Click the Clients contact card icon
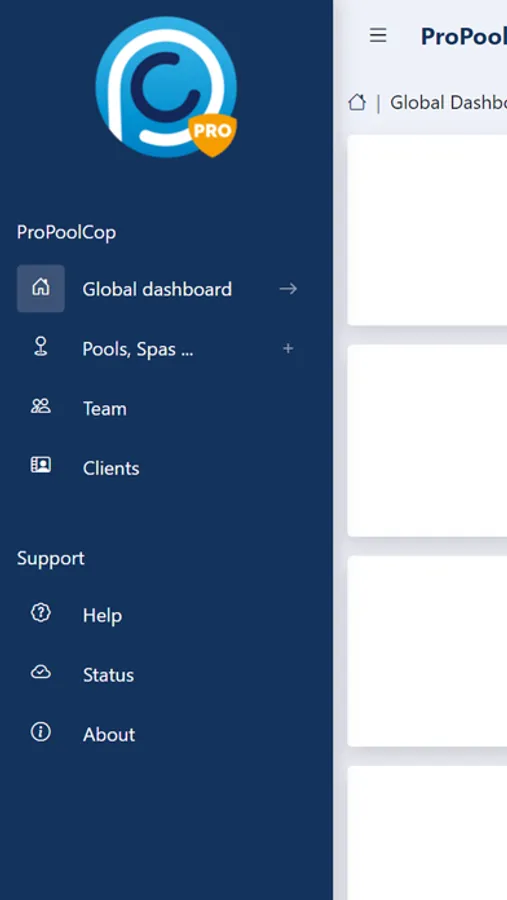 (x=41, y=465)
